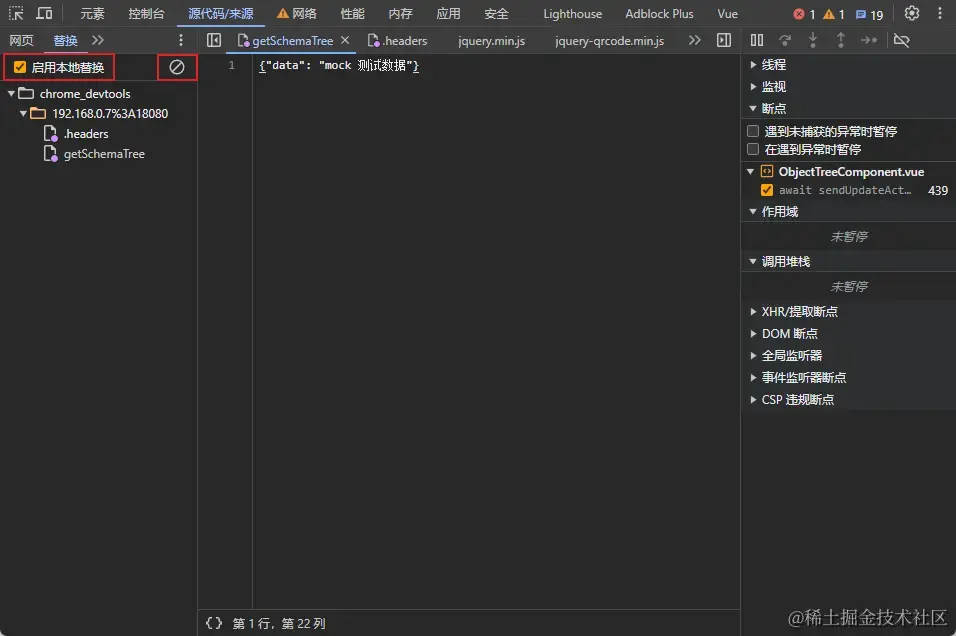Open the 应用 panel tab

point(448,13)
